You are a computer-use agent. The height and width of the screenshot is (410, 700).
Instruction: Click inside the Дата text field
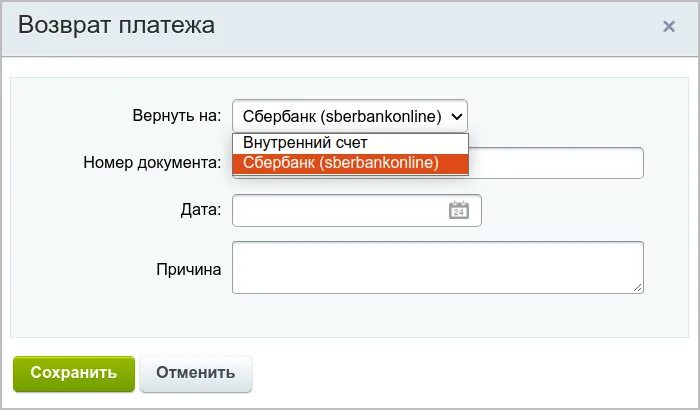pyautogui.click(x=339, y=210)
